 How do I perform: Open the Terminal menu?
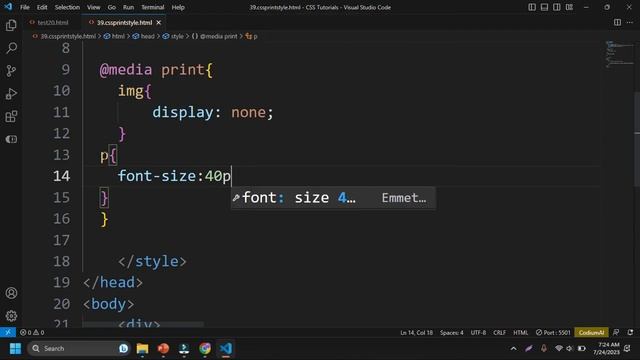click(x=152, y=7)
